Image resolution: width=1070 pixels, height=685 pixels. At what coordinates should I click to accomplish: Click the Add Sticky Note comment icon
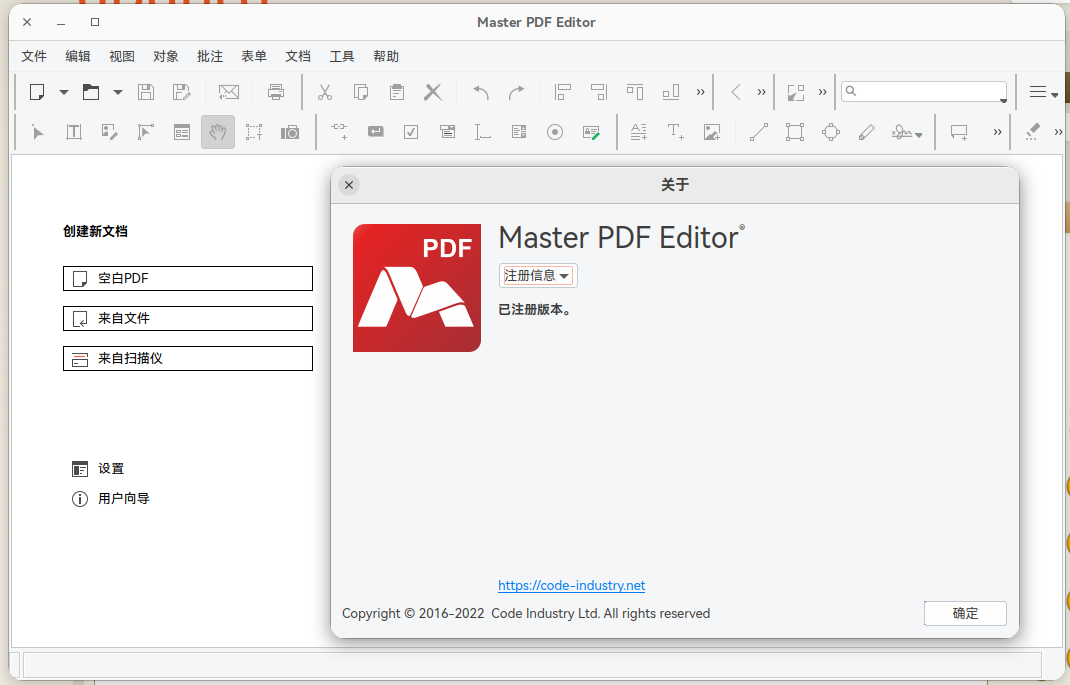[959, 132]
